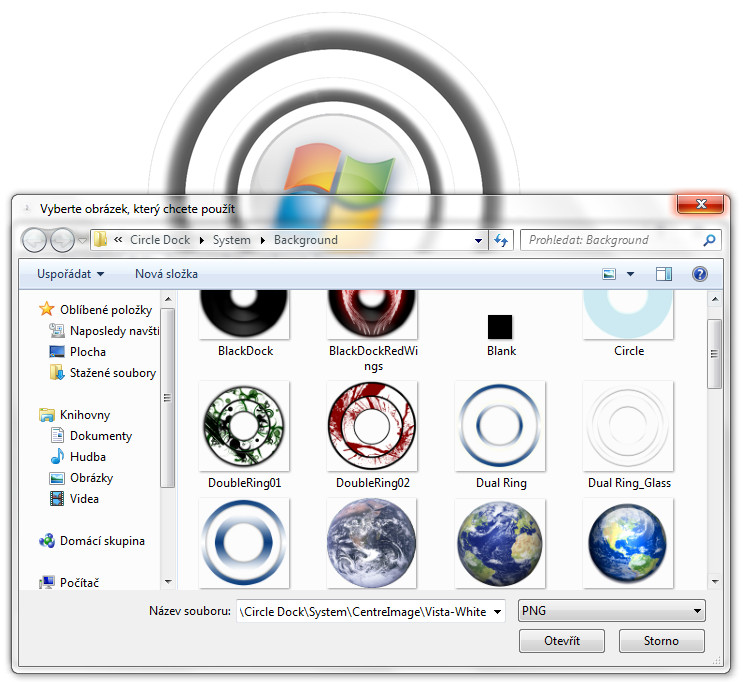743x682 pixels.
Task: Open recent locations dropdown next to Forward
Action: [82, 240]
